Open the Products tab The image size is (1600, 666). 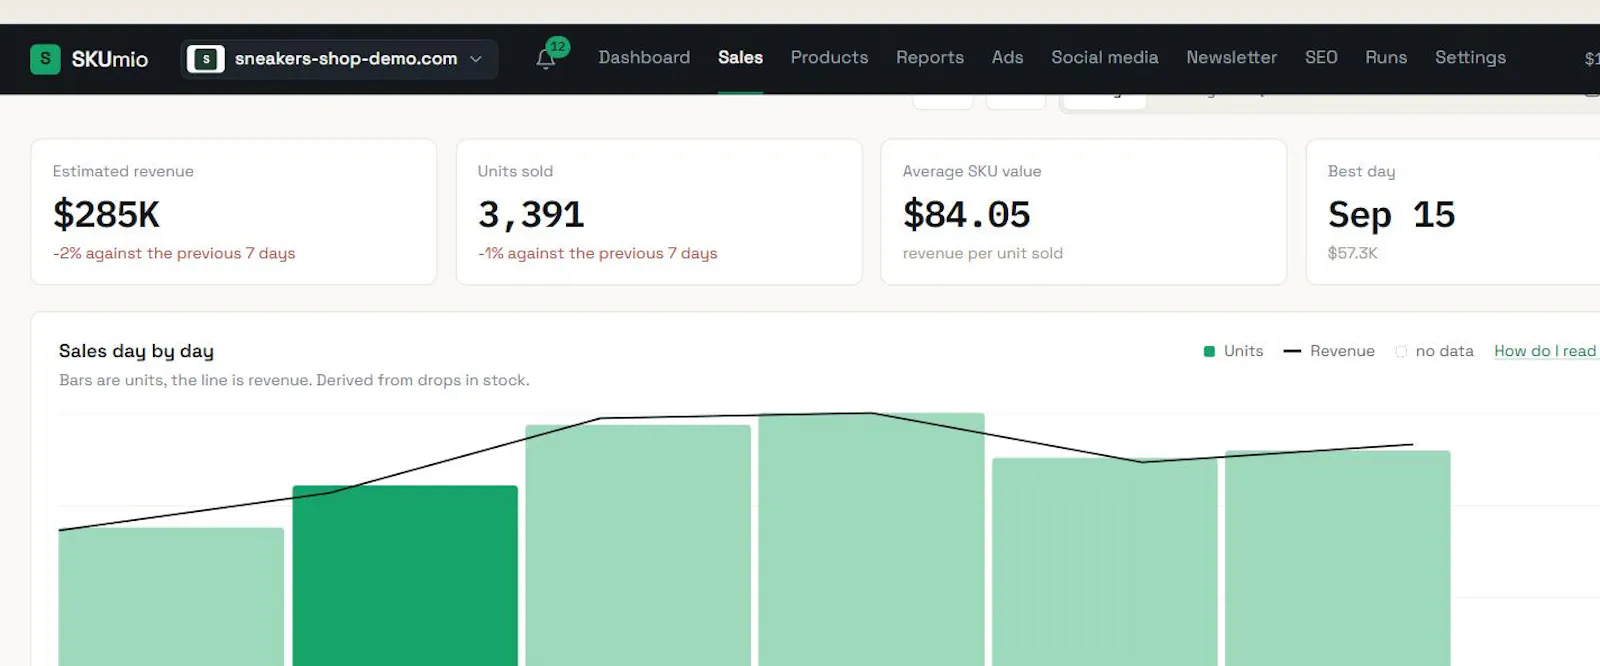pos(829,58)
